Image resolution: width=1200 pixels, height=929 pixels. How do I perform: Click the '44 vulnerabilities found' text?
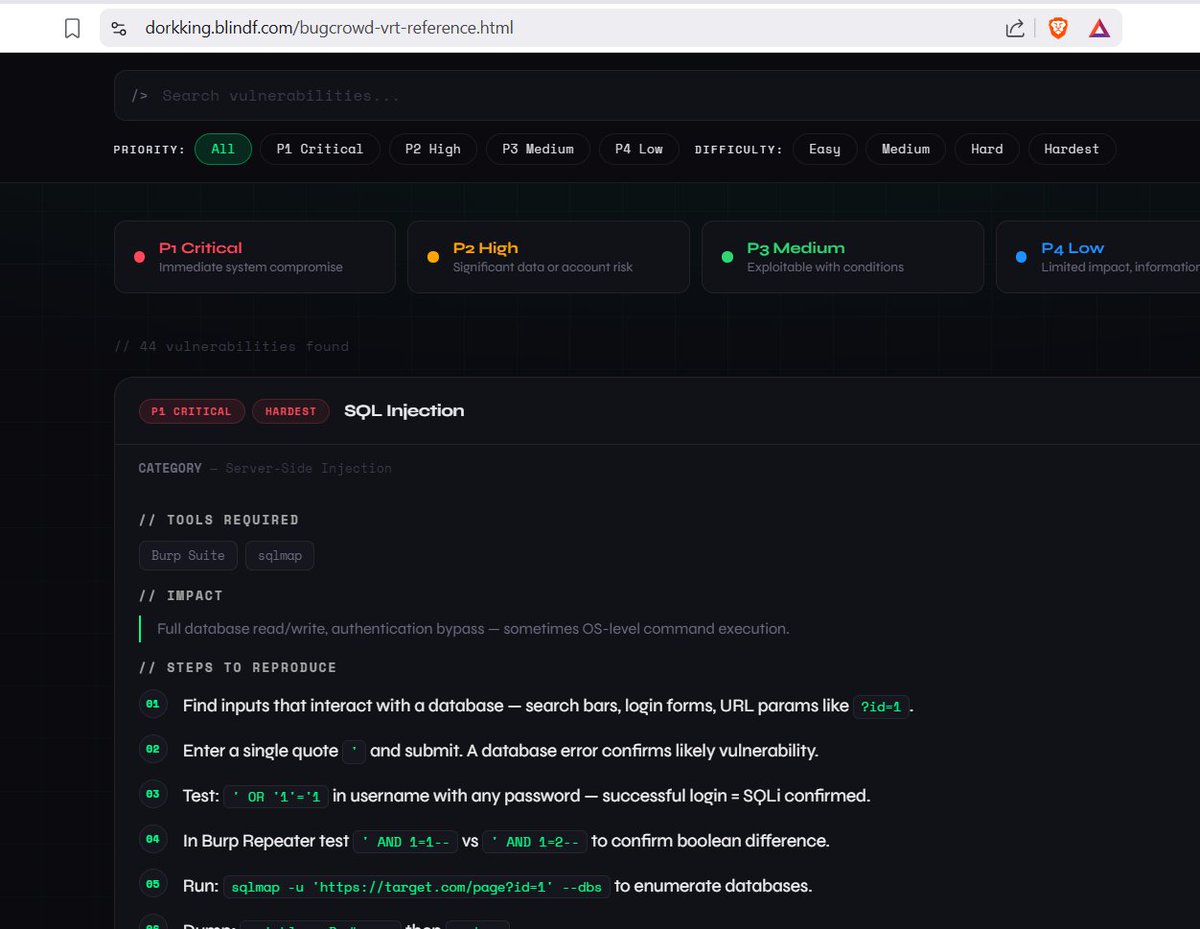tap(232, 347)
